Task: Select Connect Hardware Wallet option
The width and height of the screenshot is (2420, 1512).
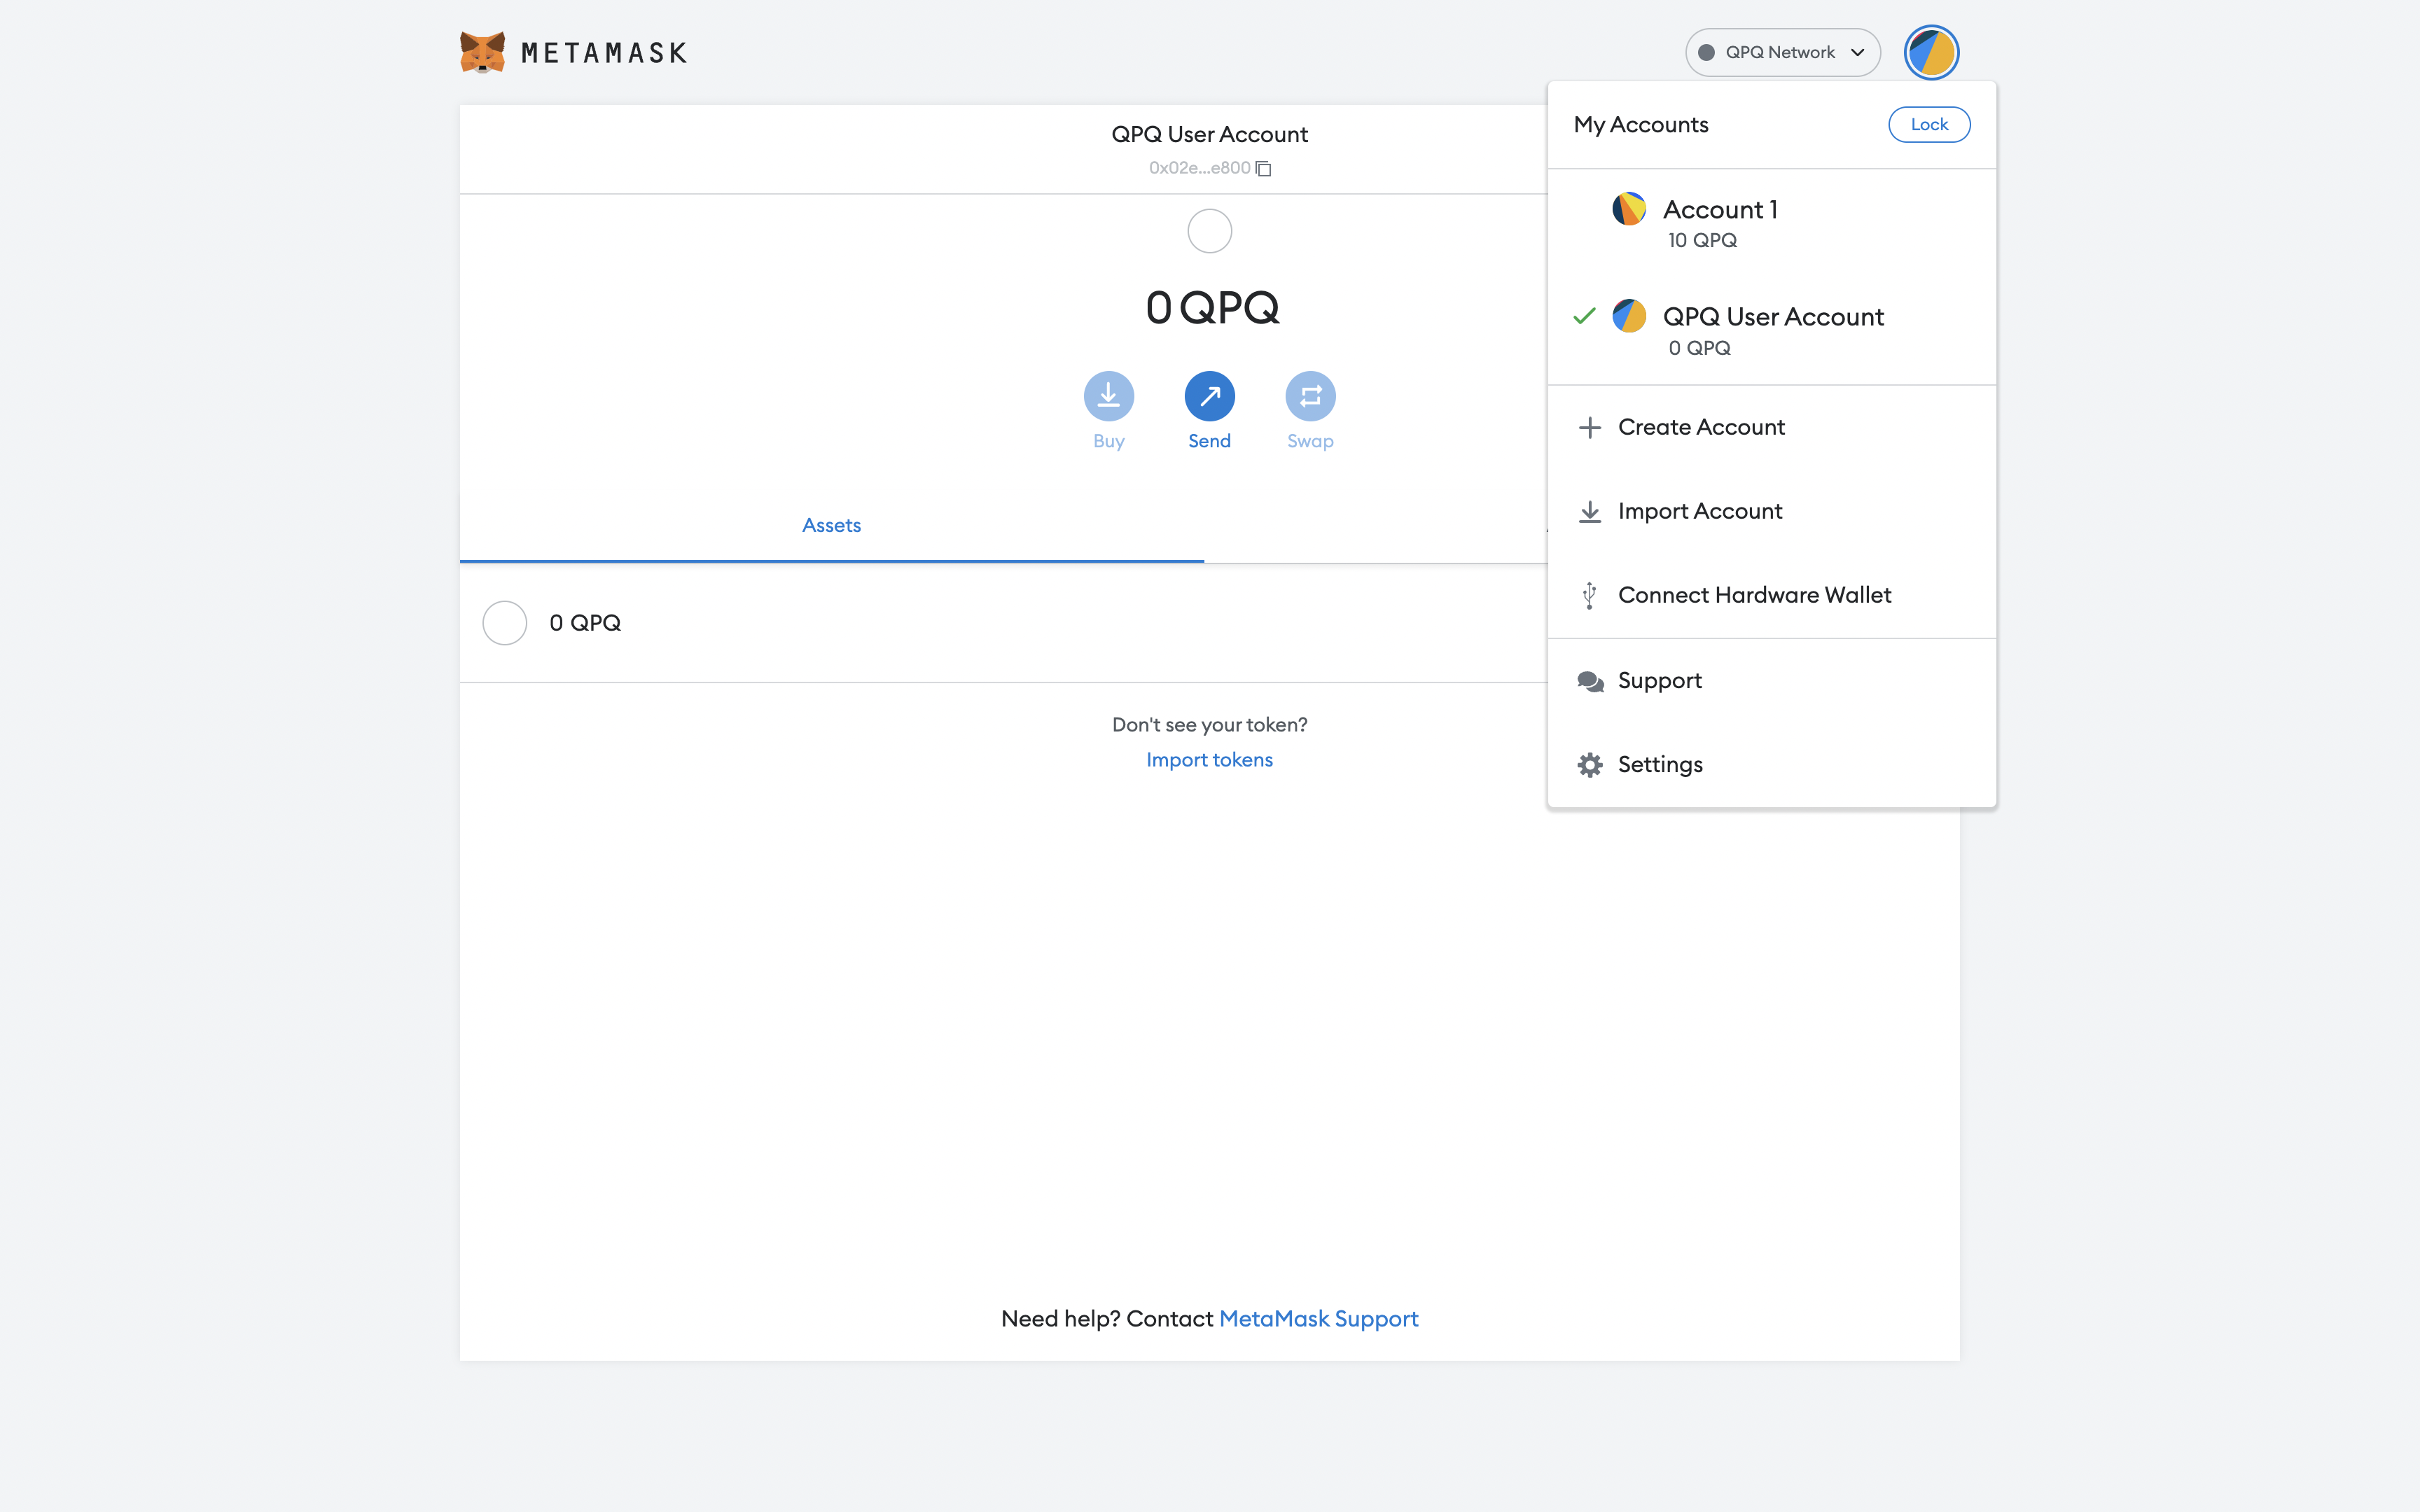Action: pos(1772,596)
